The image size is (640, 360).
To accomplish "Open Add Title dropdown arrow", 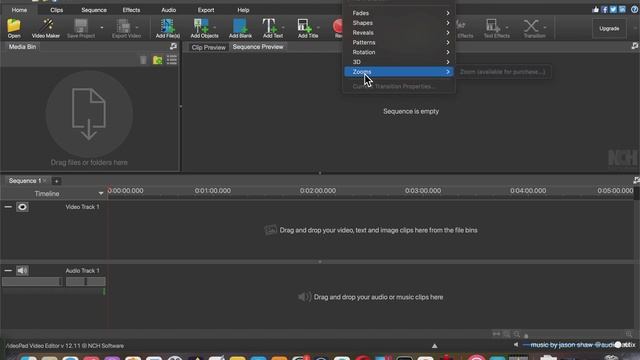I will click(318, 28).
